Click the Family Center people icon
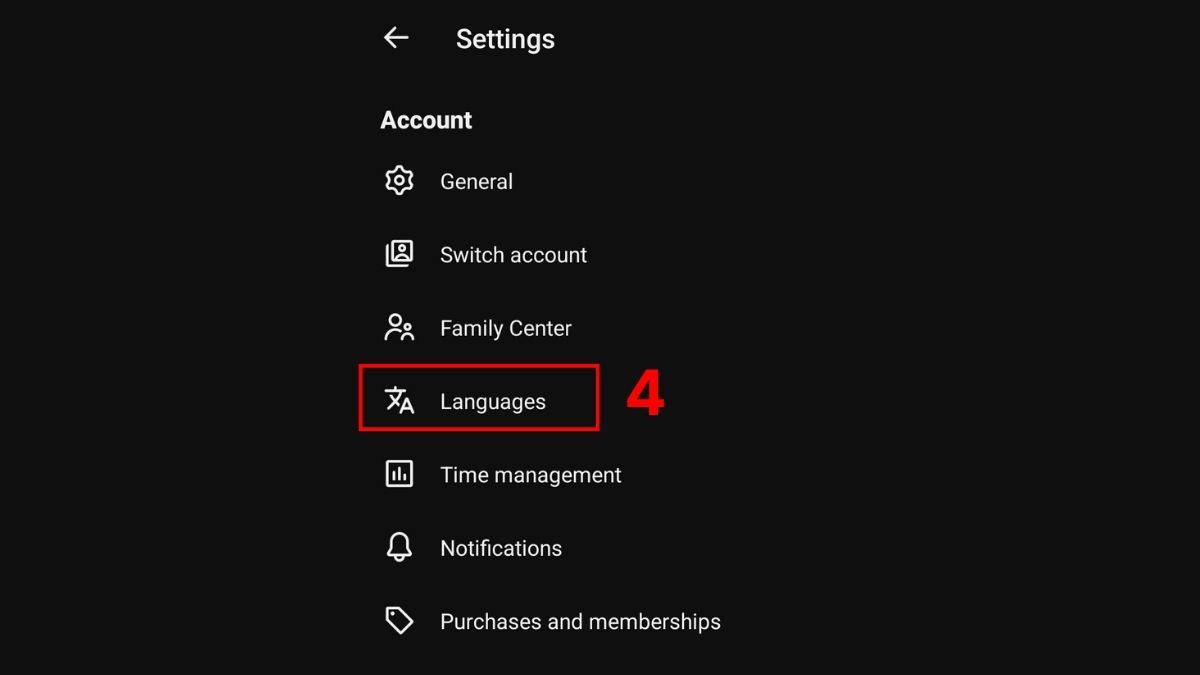The height and width of the screenshot is (675, 1200). click(x=399, y=328)
